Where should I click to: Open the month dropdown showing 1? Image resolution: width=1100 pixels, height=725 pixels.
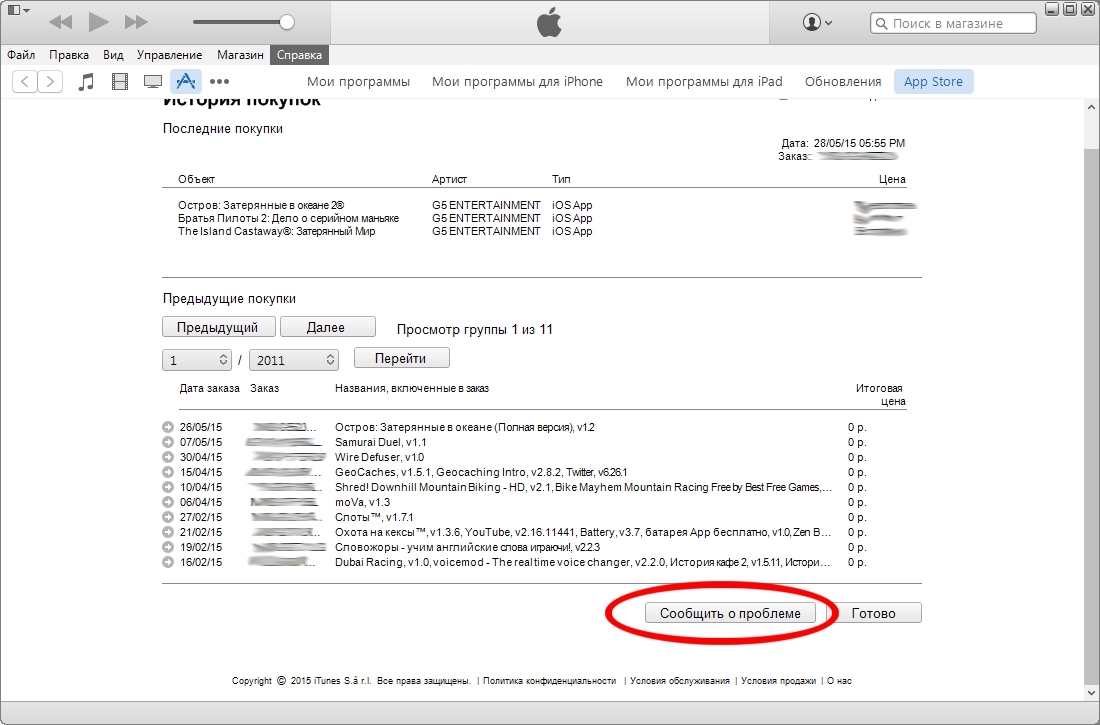(x=196, y=360)
